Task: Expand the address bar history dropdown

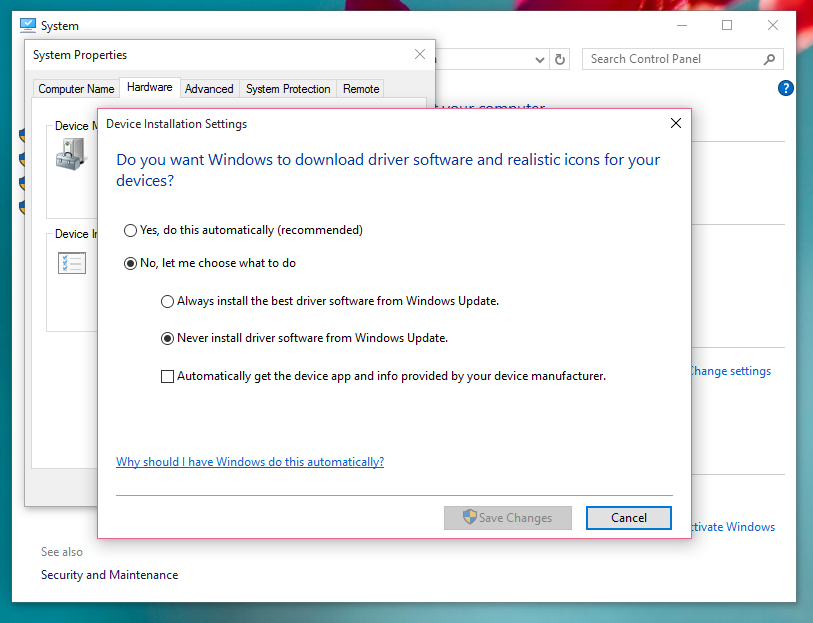Action: pyautogui.click(x=540, y=60)
